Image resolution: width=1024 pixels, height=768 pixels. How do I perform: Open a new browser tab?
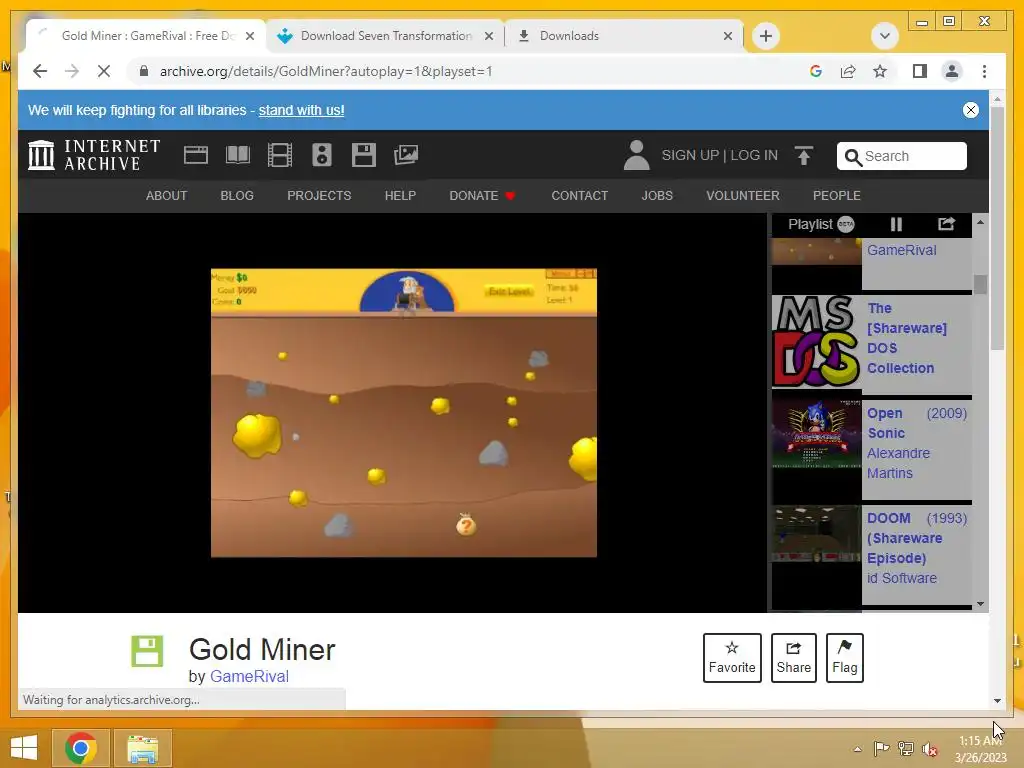pos(765,36)
